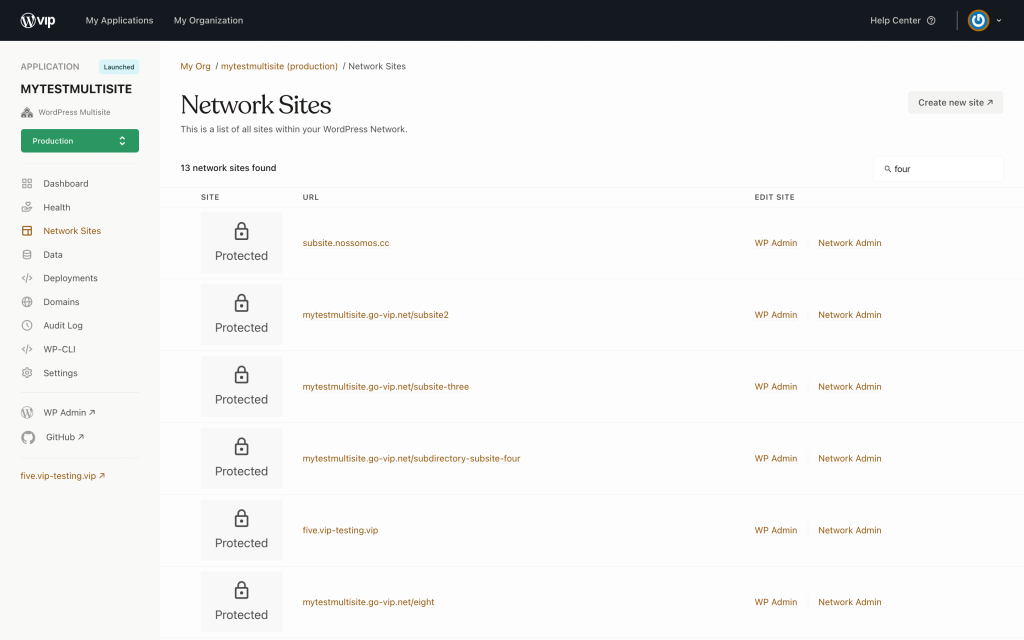The width and height of the screenshot is (1024, 640).
Task: Click the lock icon for subdirectory-subsite-four row
Action: point(242,447)
